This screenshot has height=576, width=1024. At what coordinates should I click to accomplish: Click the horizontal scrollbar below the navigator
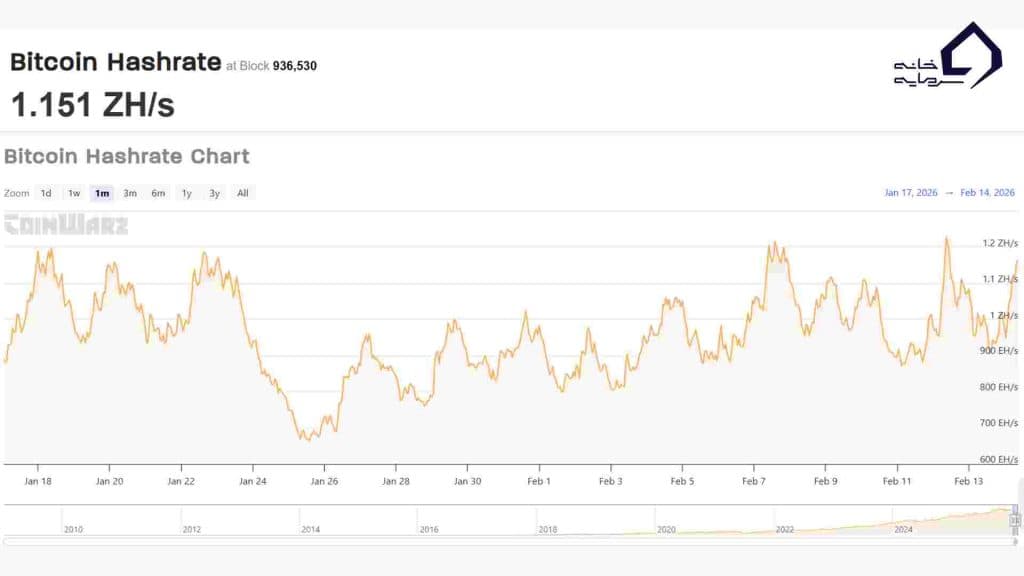click(510, 541)
